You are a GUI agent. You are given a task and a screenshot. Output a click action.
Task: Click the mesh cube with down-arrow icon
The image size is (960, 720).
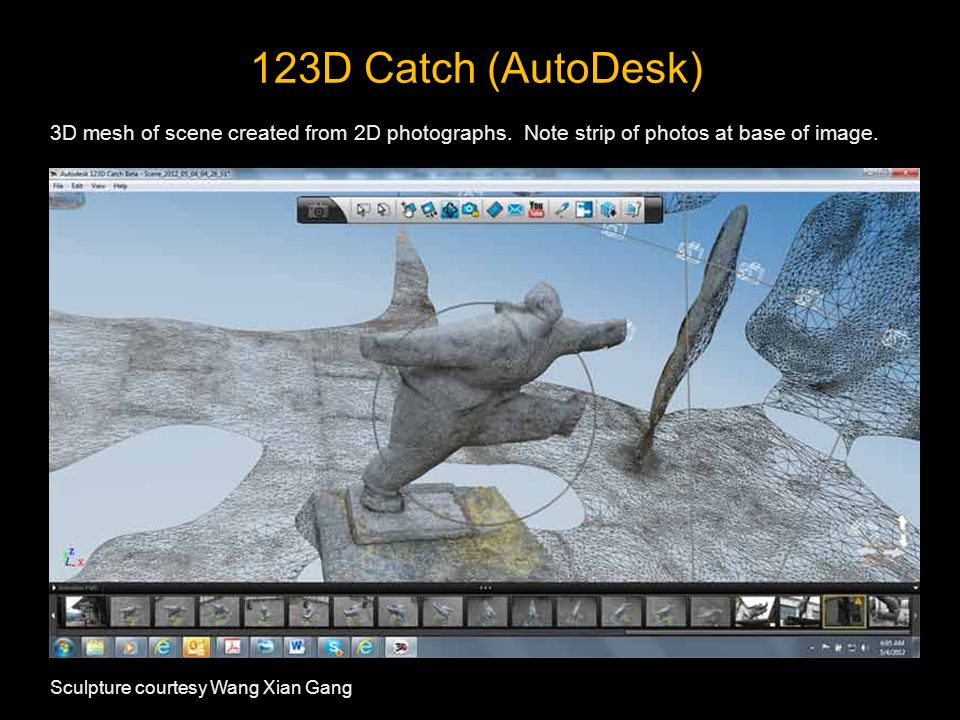608,210
